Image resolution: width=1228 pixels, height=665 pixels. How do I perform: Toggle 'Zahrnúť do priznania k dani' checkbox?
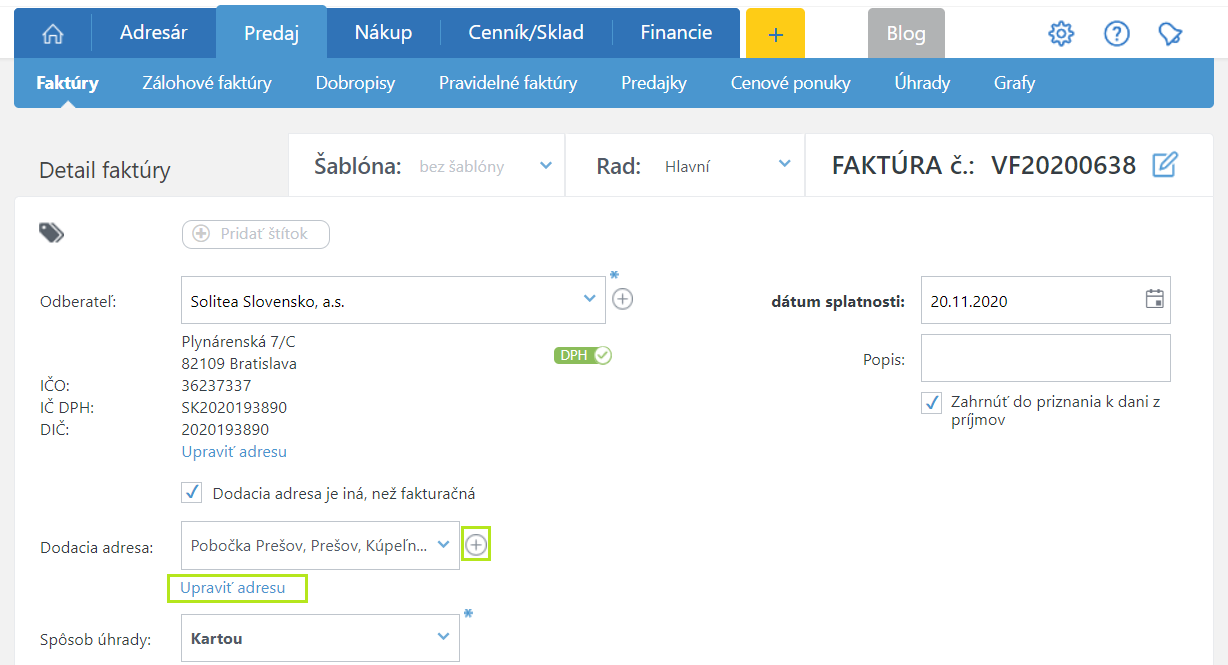pyautogui.click(x=932, y=402)
